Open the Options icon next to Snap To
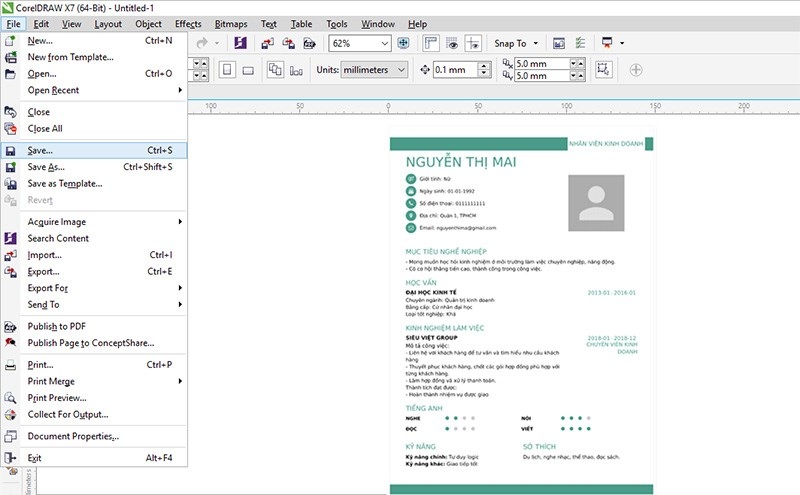The height and width of the screenshot is (495, 800). [558, 43]
